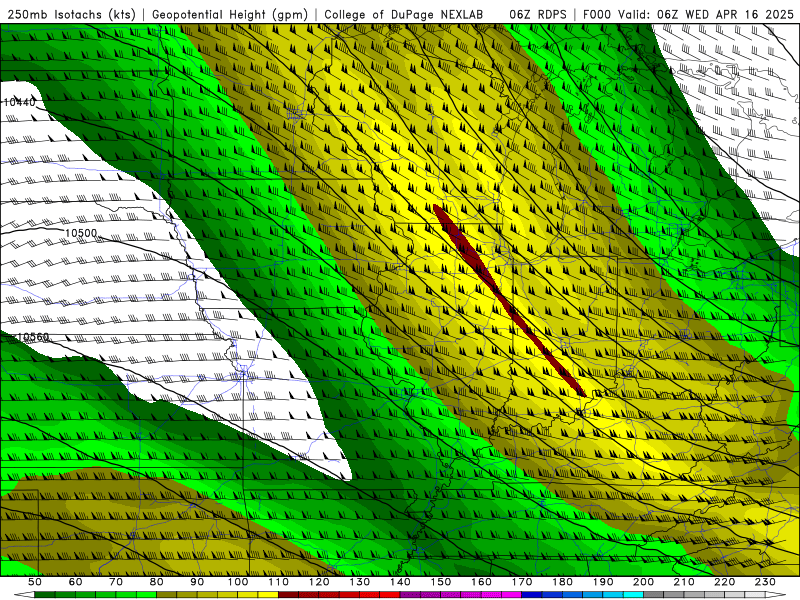Click the 10440 height contour label
This screenshot has width=800, height=600.
tap(19, 102)
